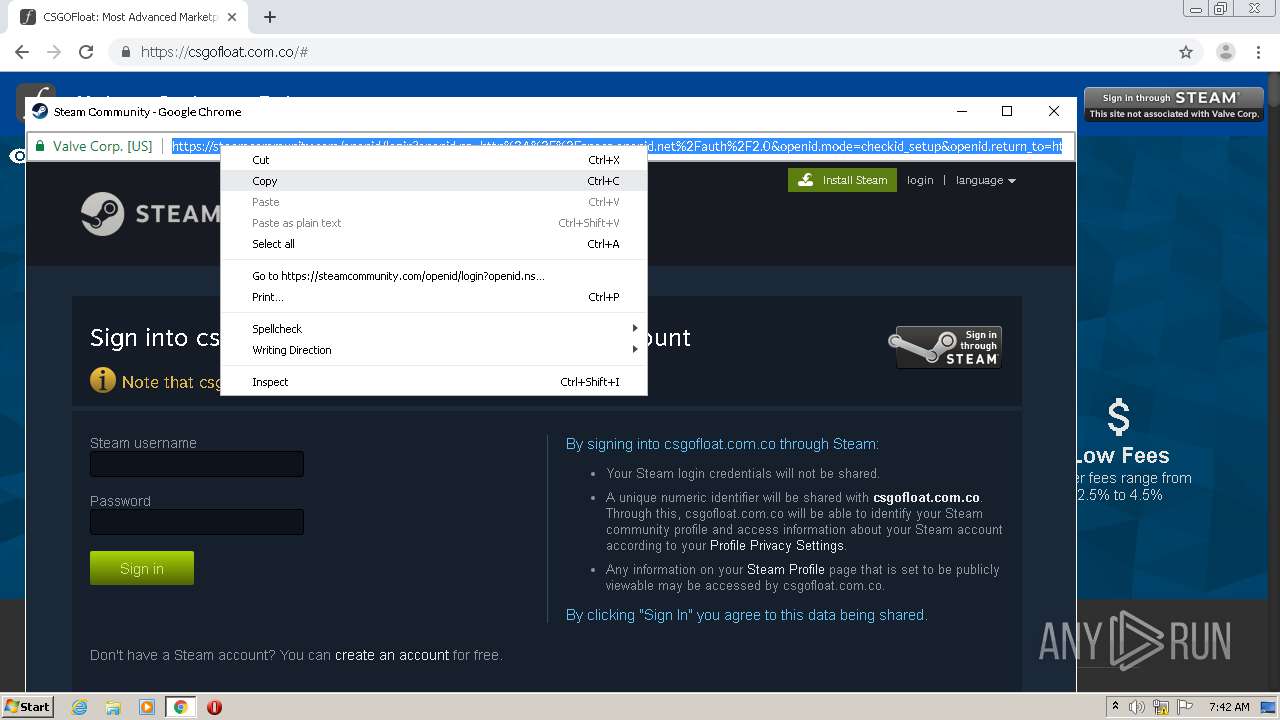Image resolution: width=1280 pixels, height=720 pixels.
Task: Expand the Writing Direction submenu
Action: click(434, 350)
